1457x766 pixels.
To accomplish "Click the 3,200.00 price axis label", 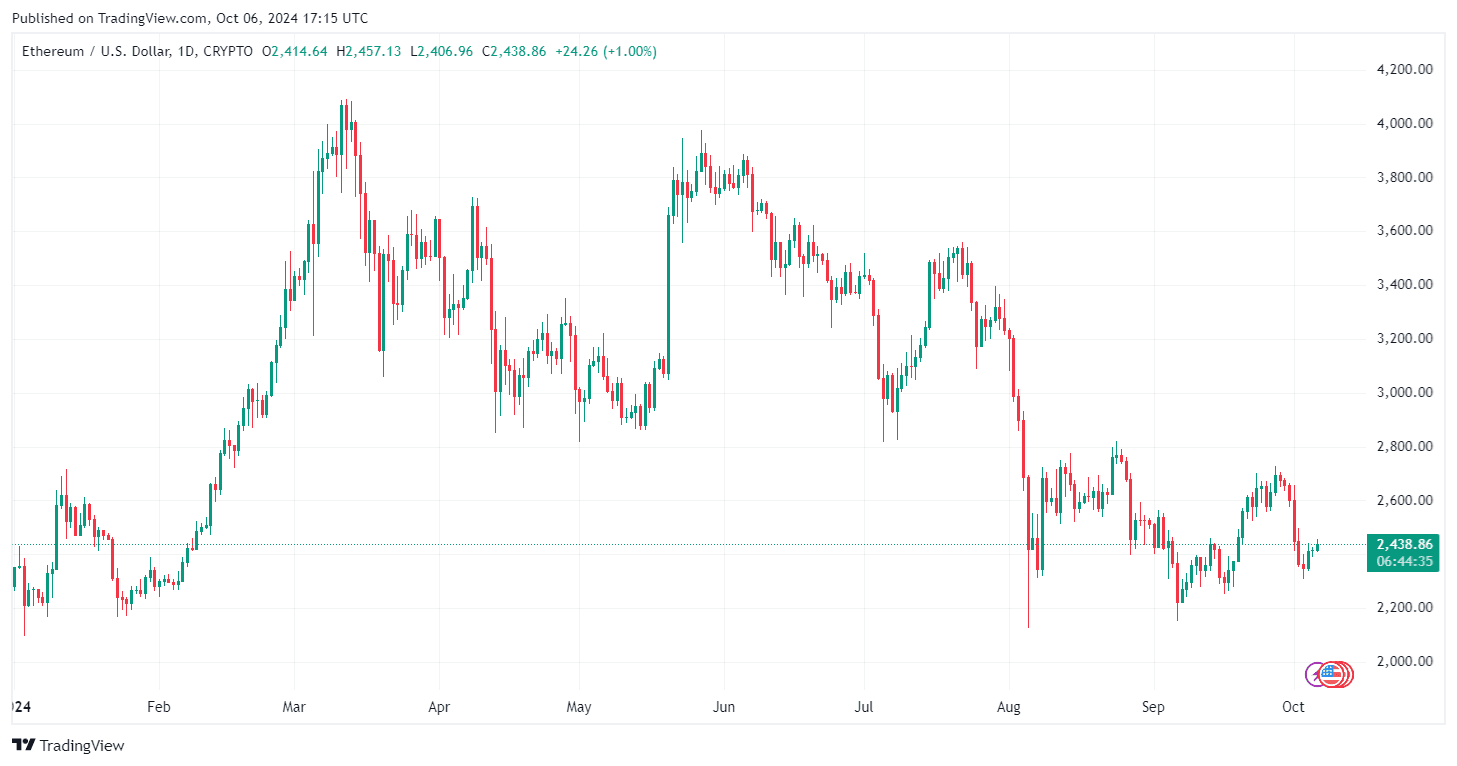I will point(1404,339).
